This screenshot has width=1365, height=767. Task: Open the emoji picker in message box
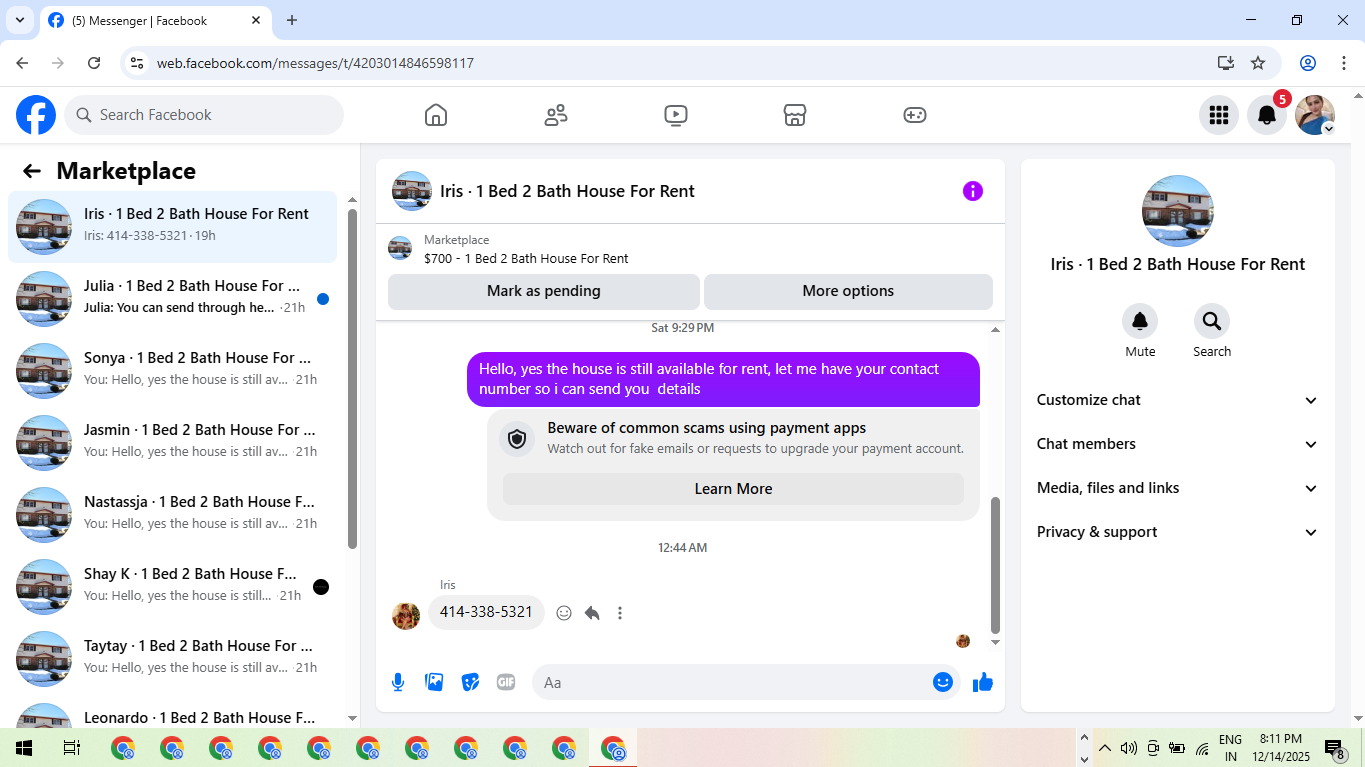point(943,682)
